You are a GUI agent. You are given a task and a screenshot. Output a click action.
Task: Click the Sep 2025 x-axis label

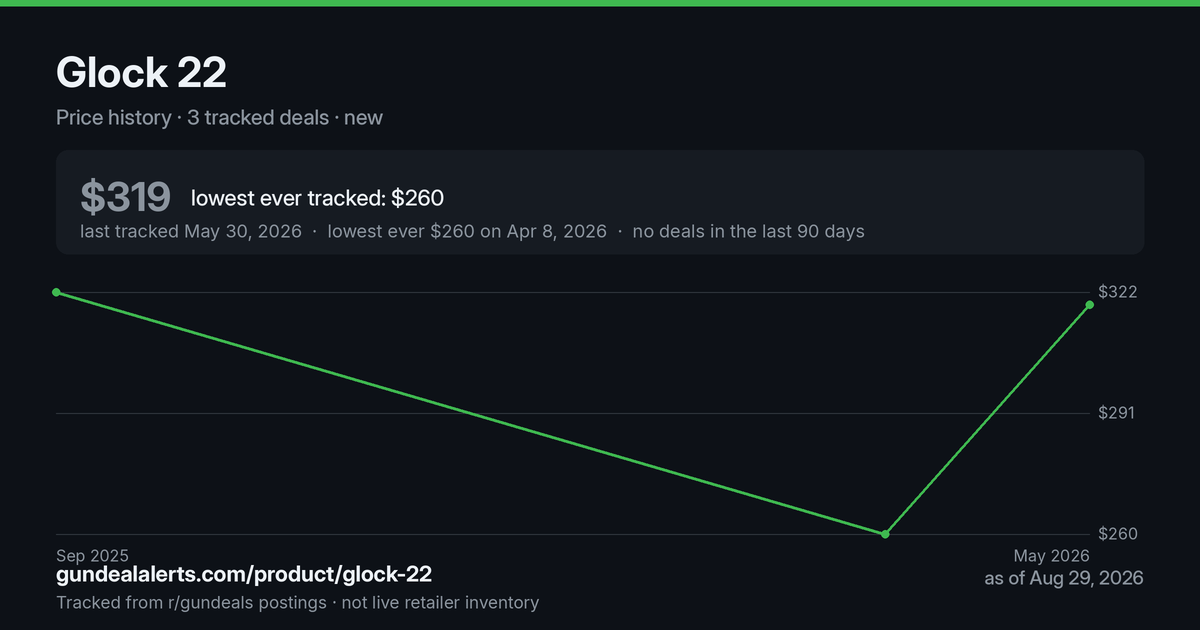[92, 556]
